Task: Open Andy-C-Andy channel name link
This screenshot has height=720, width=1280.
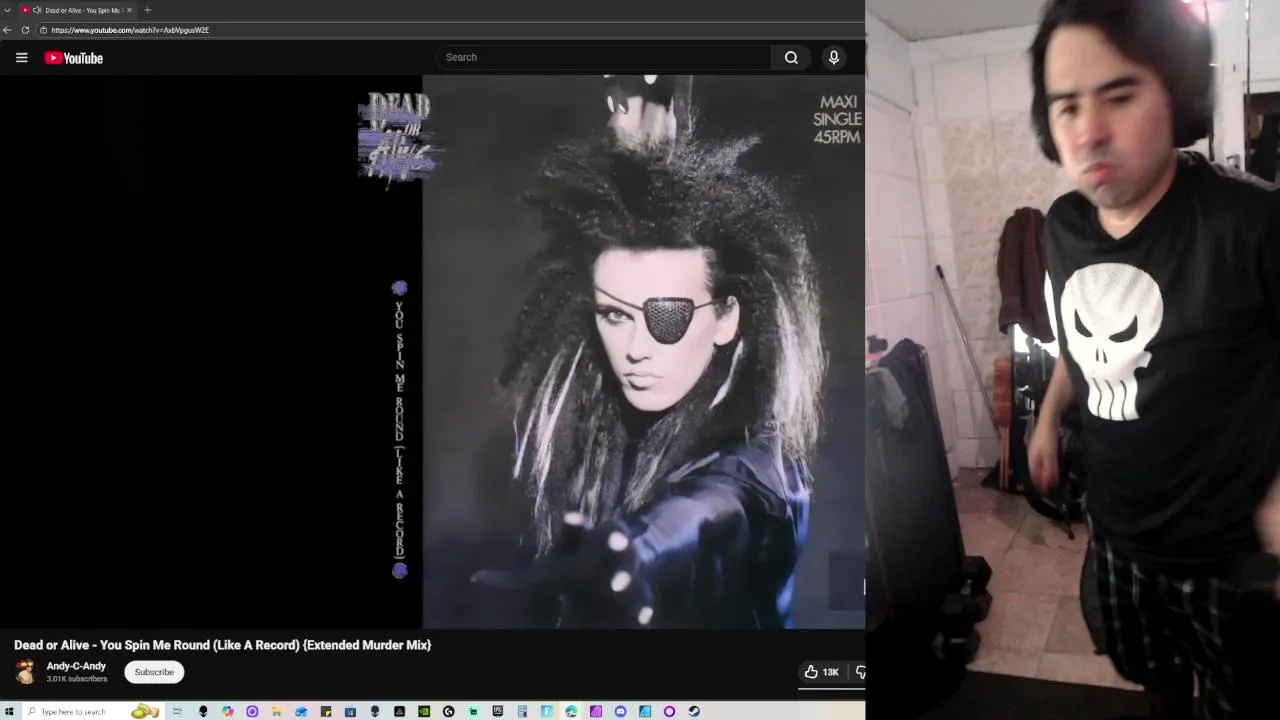Action: [x=76, y=666]
